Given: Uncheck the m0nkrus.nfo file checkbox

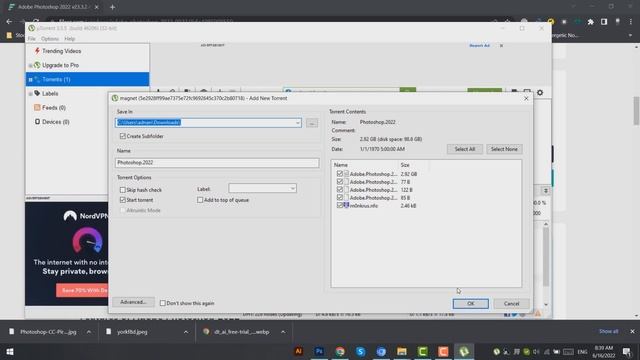Looking at the screenshot, I should (x=340, y=205).
